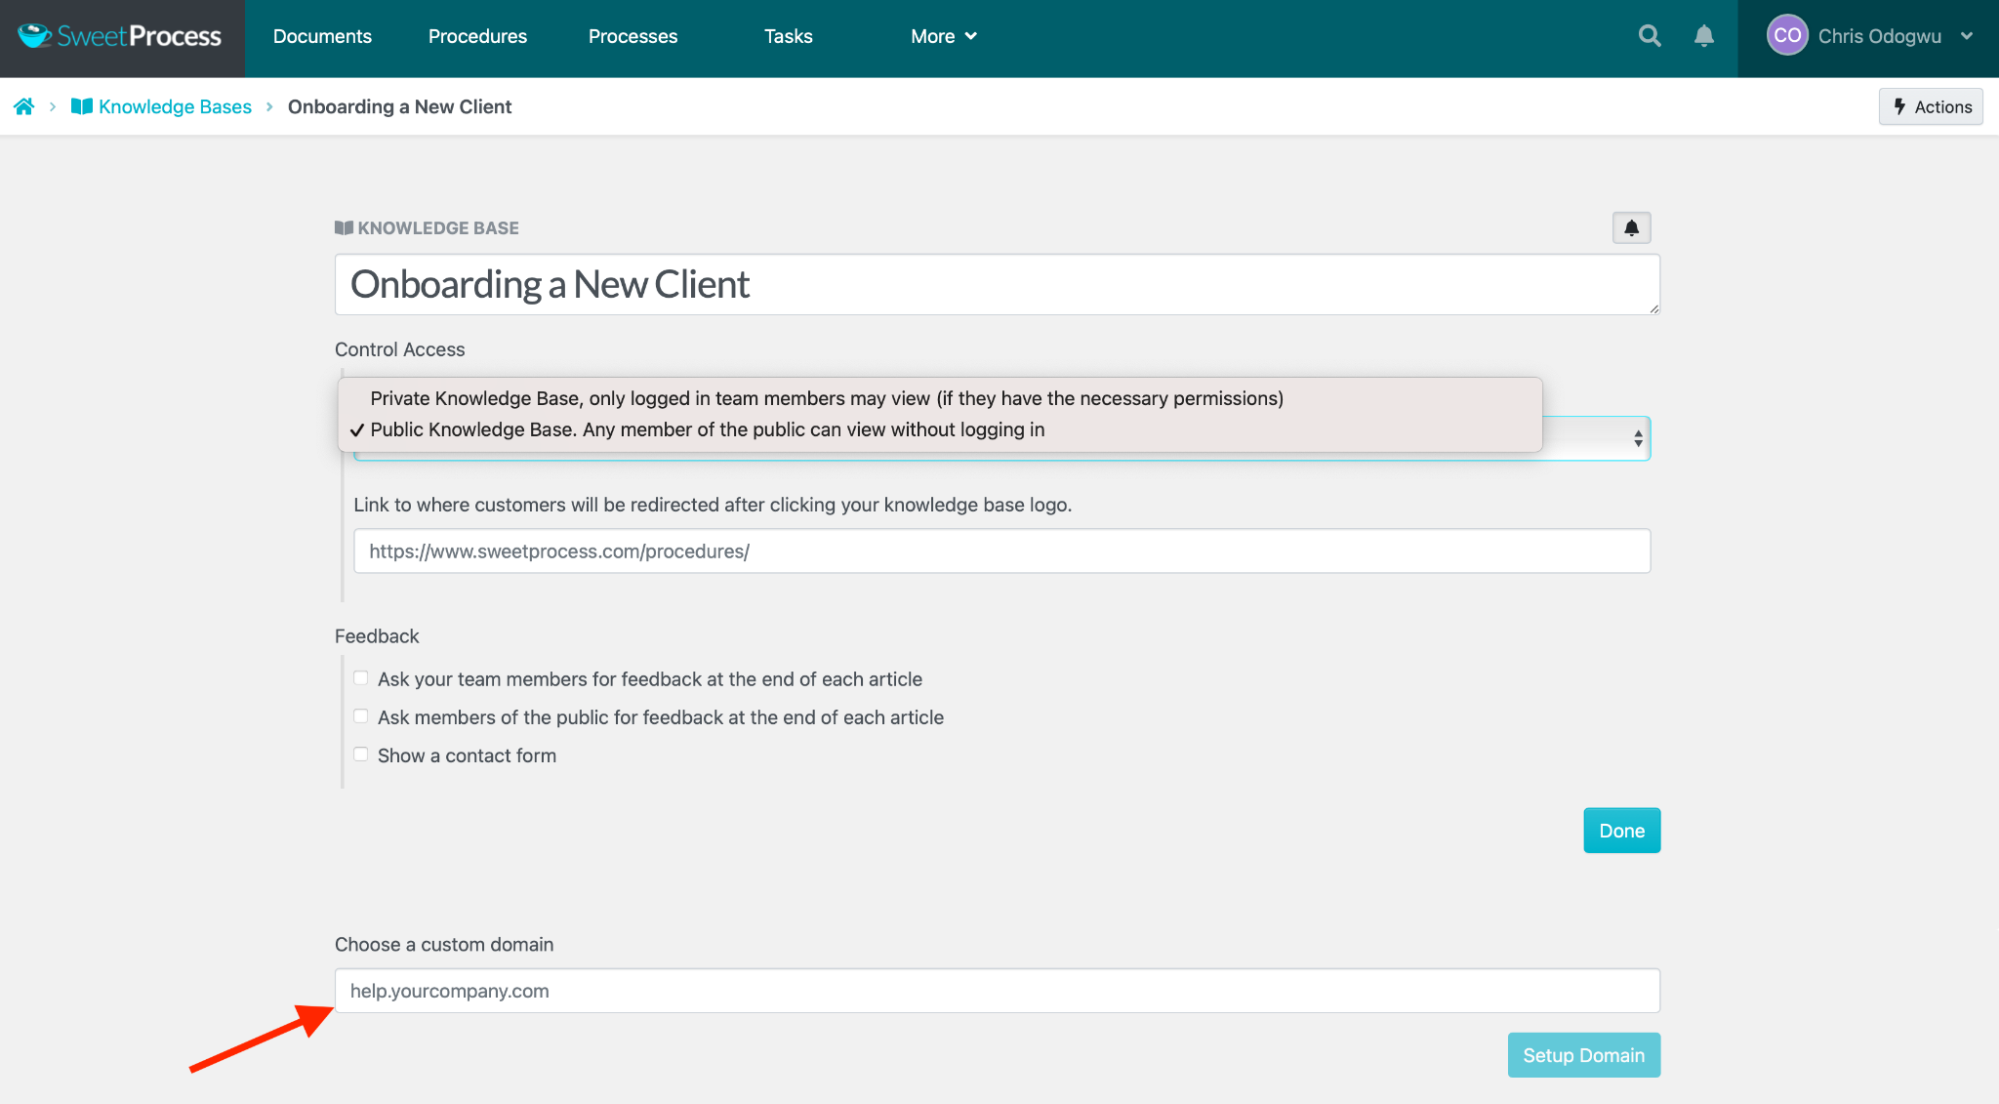Check Show a contact form
1999x1104 pixels.
click(361, 755)
